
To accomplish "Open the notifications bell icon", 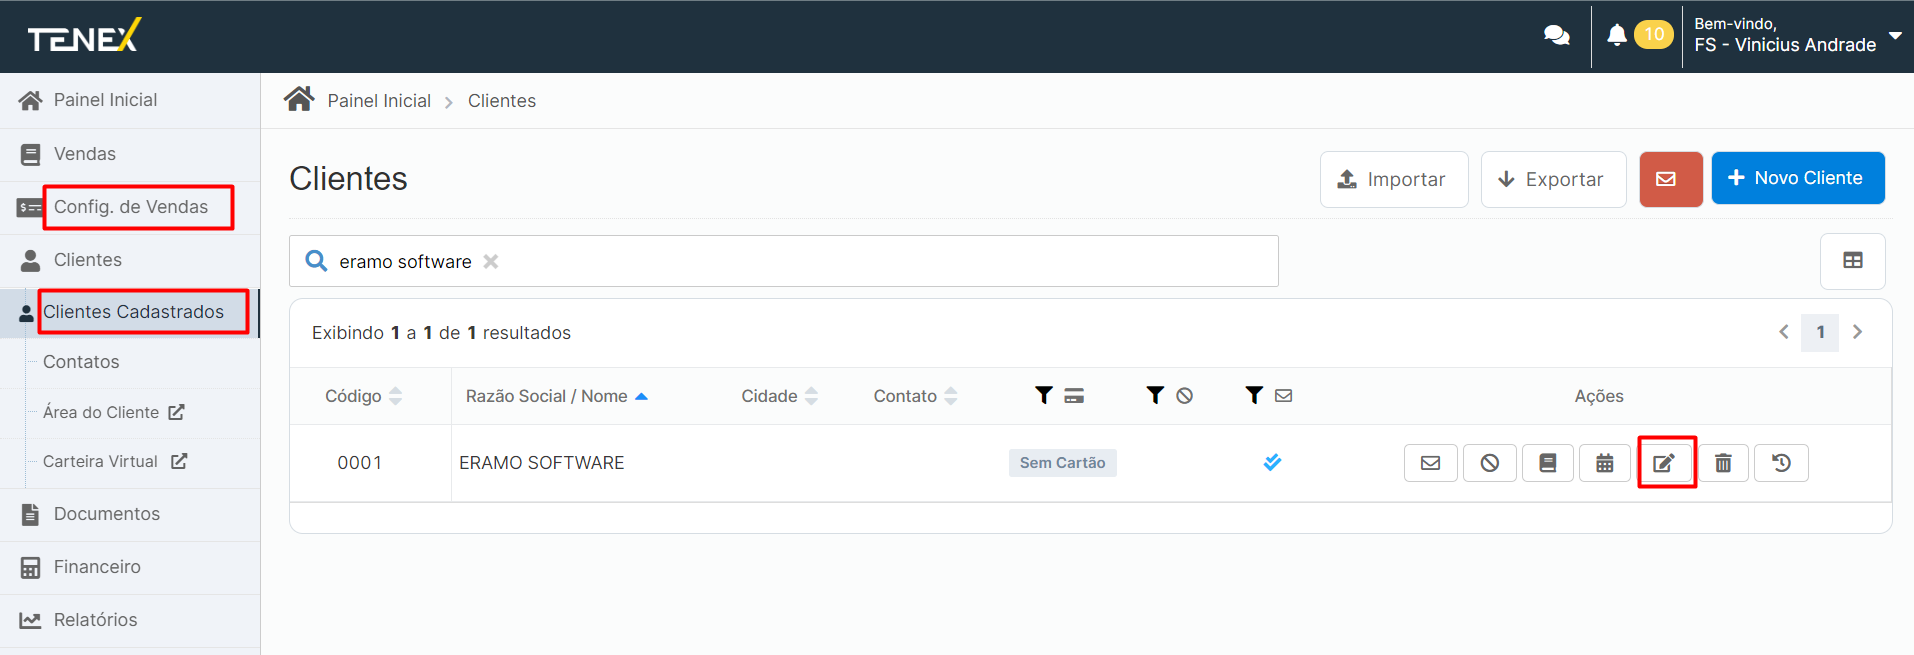I will (1616, 35).
